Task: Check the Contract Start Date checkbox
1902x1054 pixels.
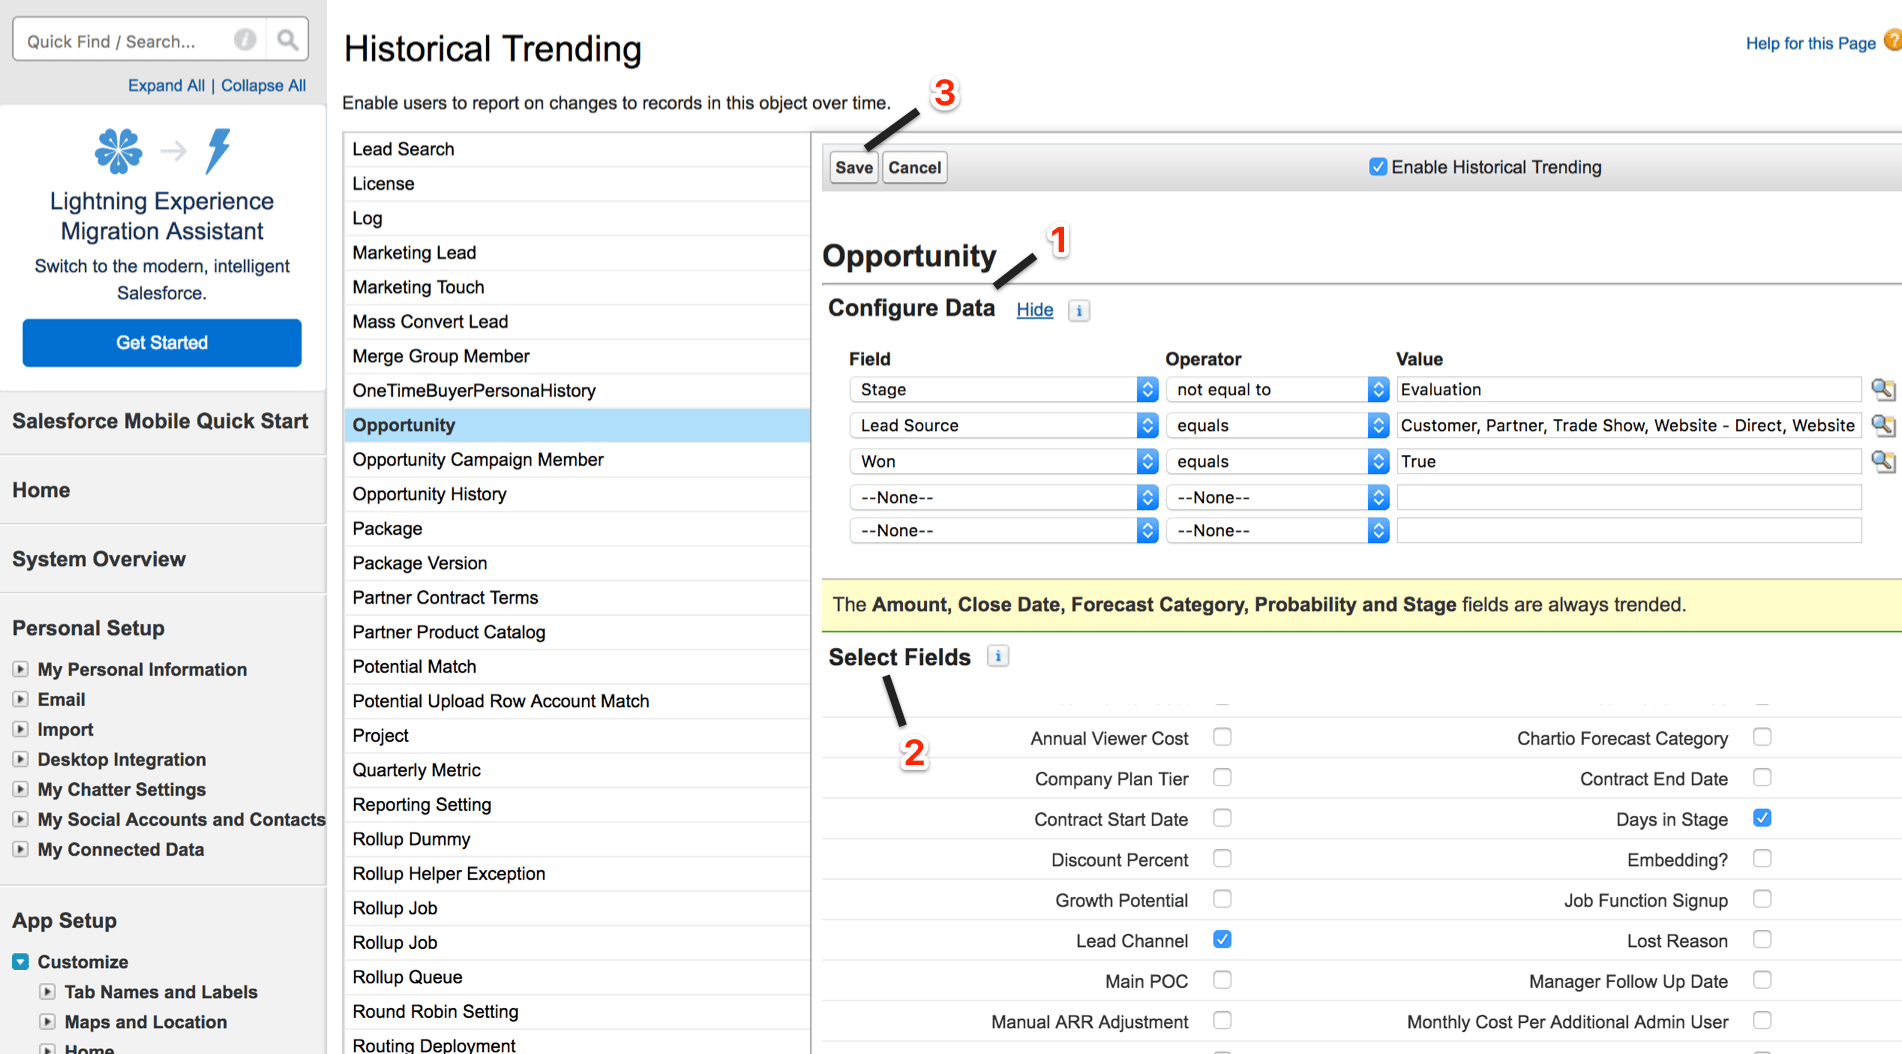Action: [x=1222, y=818]
